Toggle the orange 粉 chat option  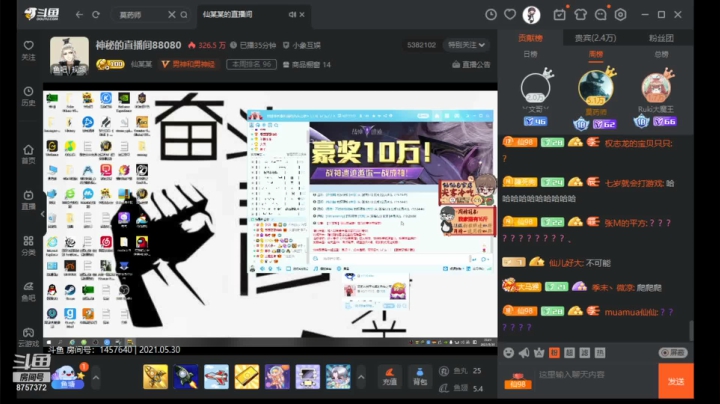[554, 353]
